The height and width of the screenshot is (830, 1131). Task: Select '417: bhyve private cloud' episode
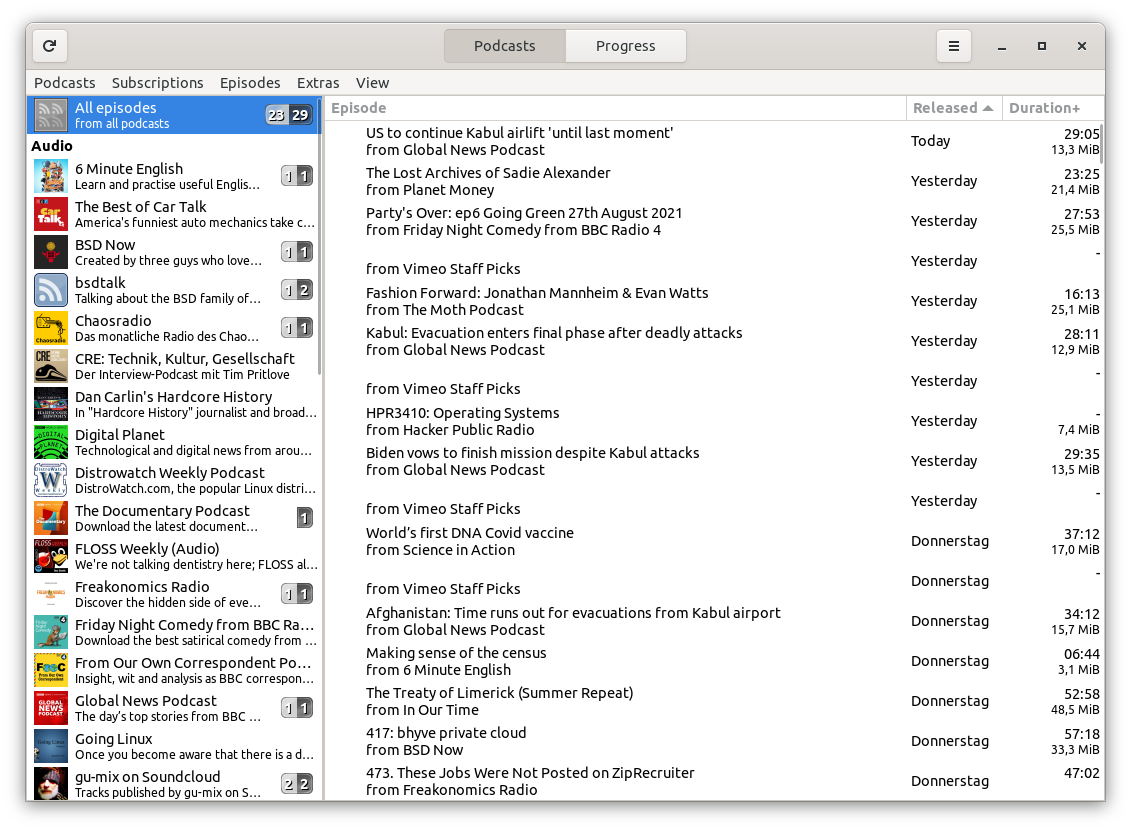(x=714, y=741)
